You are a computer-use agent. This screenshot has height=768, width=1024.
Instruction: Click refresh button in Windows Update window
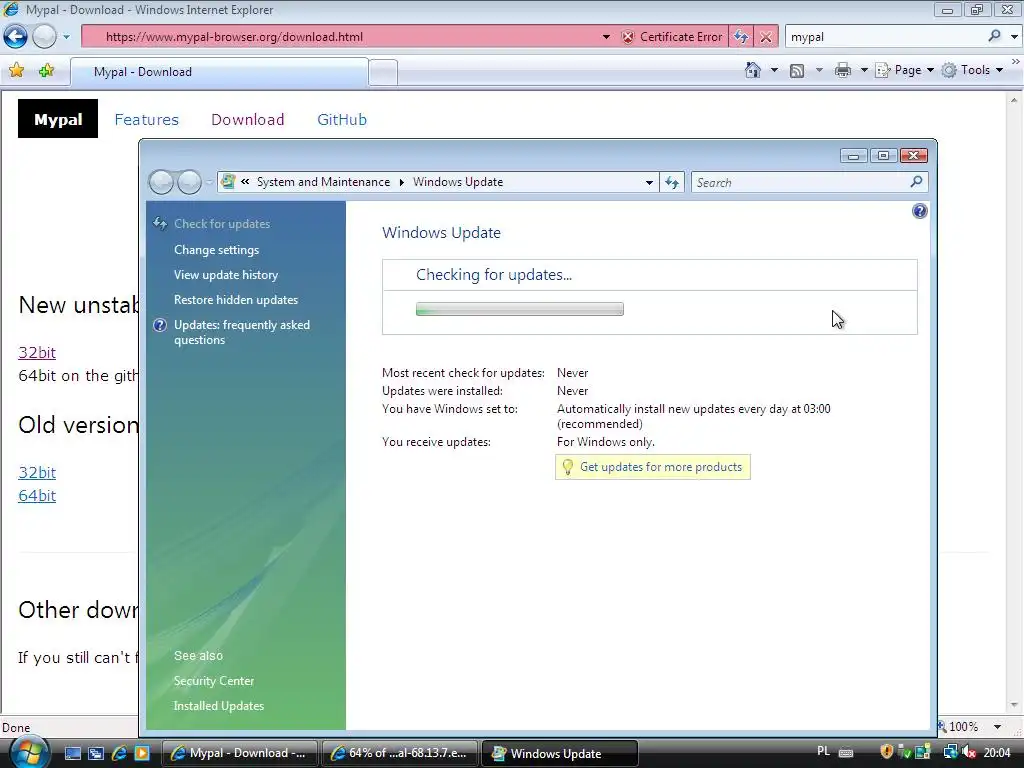[x=672, y=182]
